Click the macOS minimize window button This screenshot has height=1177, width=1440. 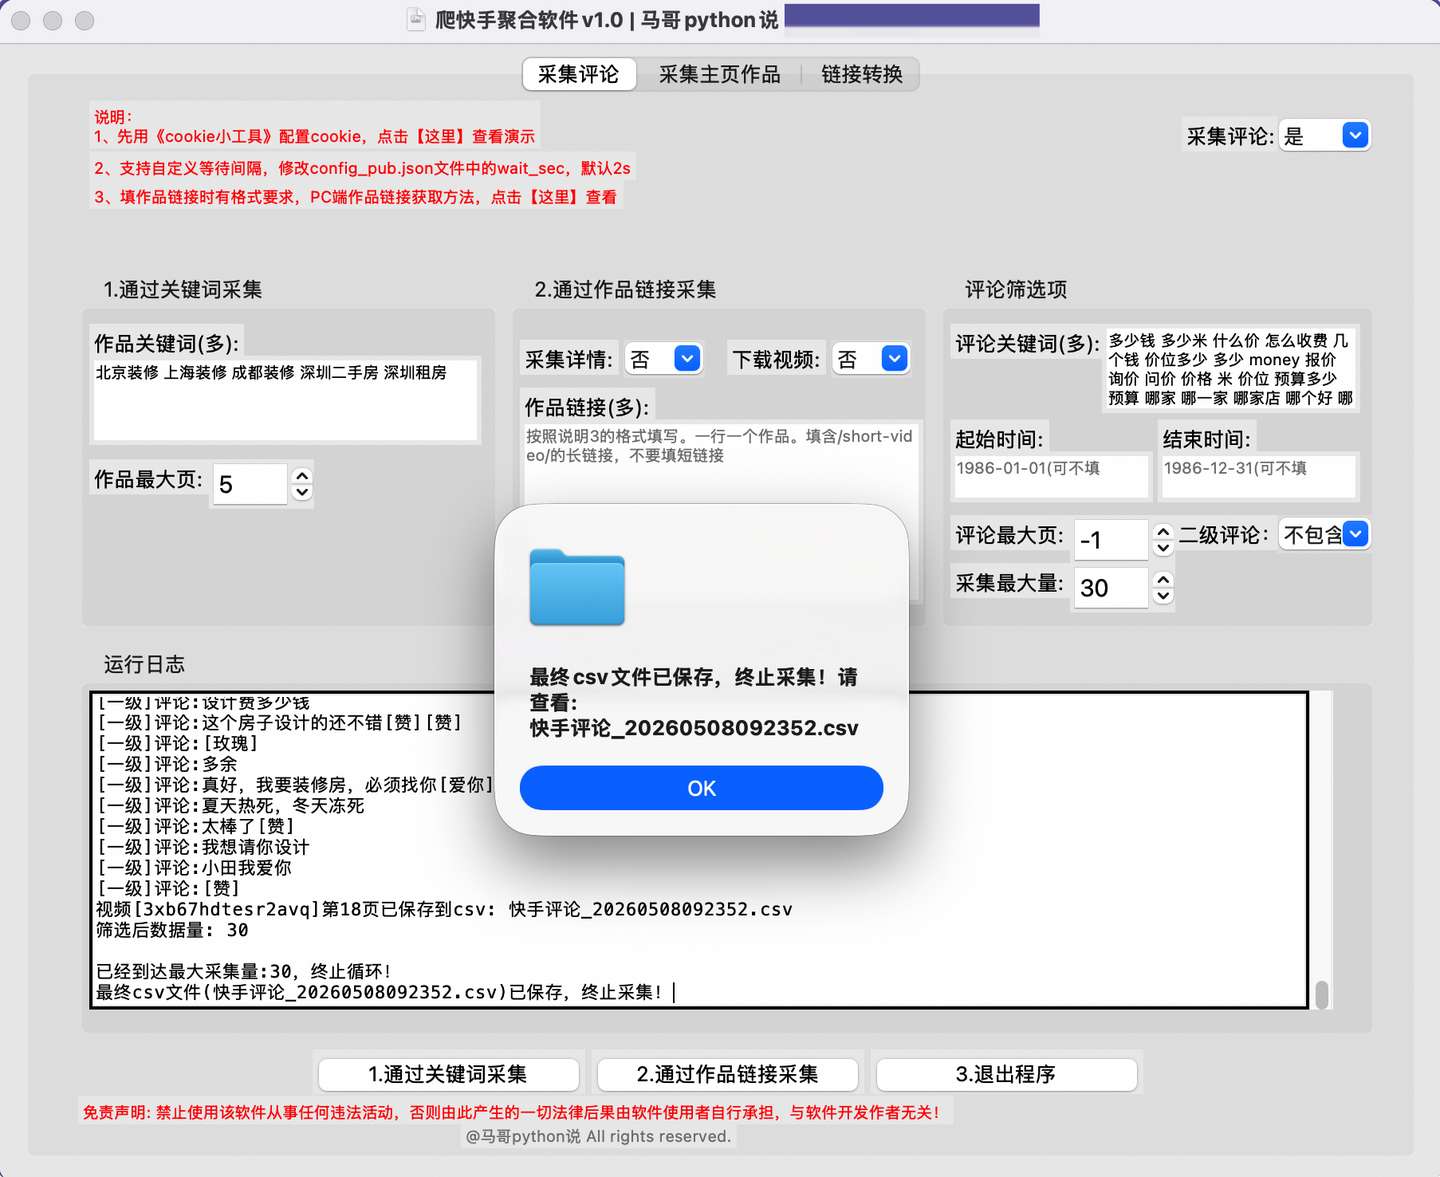point(53,20)
